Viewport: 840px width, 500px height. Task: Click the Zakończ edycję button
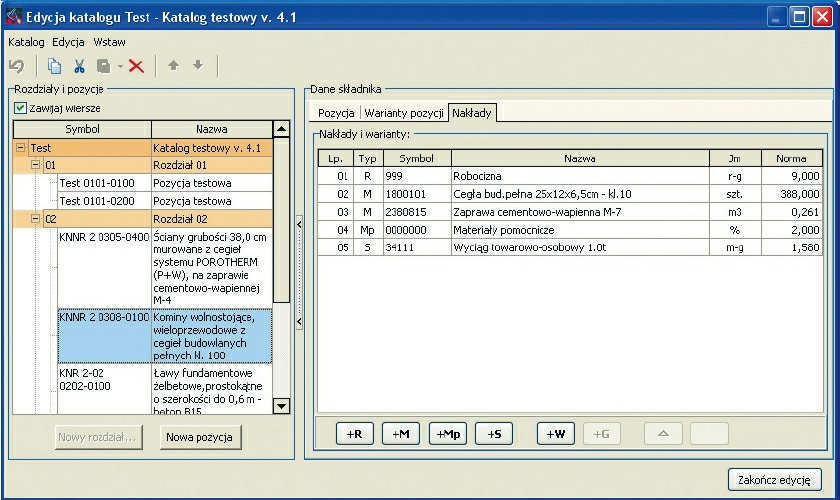774,480
